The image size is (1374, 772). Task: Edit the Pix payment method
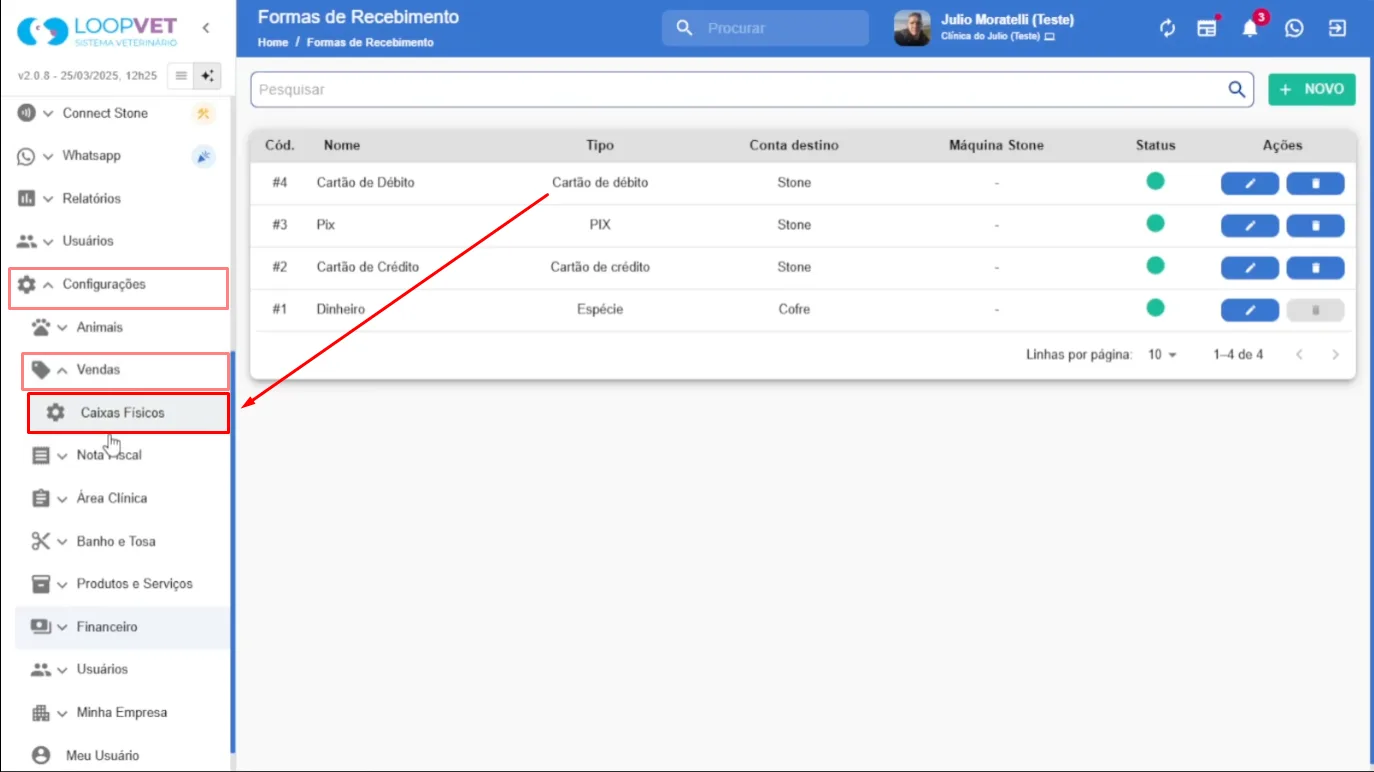pyautogui.click(x=1250, y=225)
